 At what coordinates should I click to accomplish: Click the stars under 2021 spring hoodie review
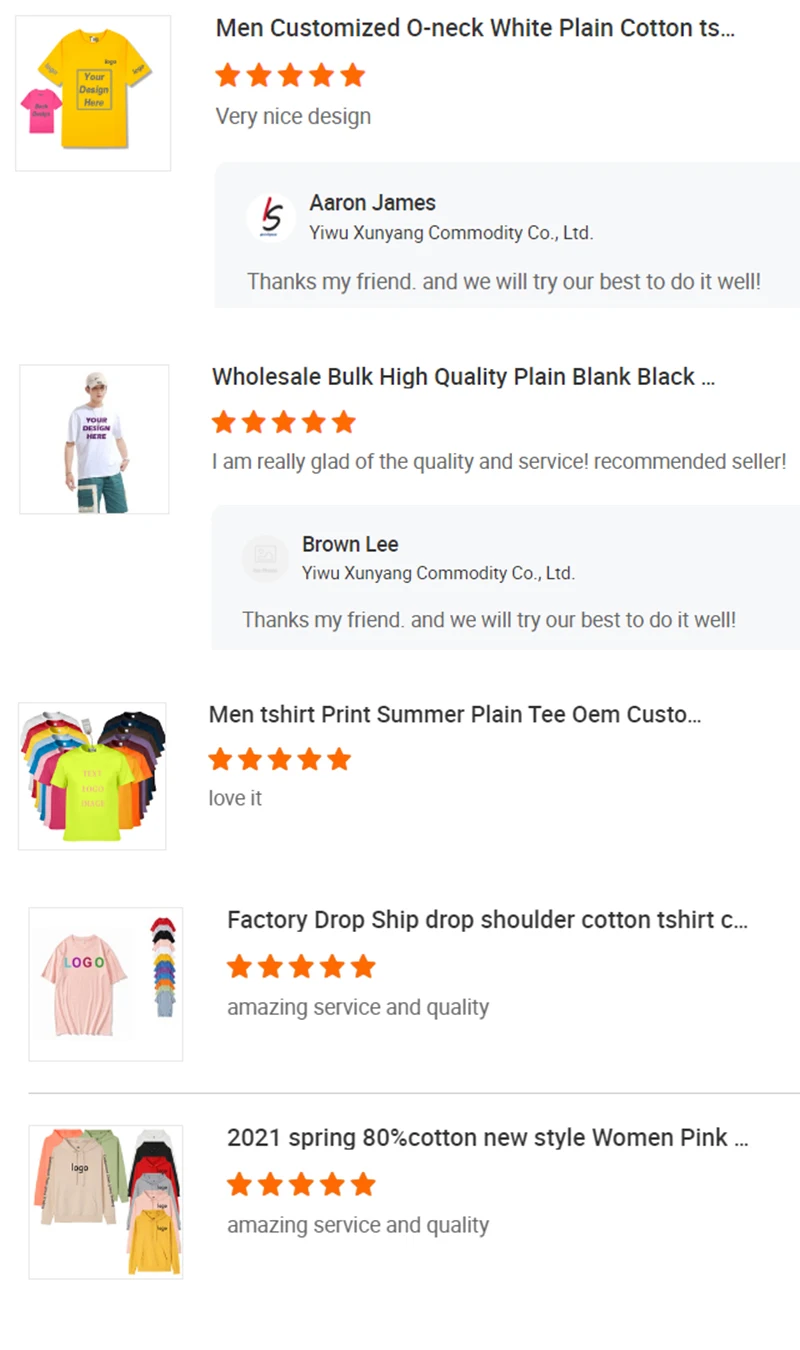(300, 1185)
